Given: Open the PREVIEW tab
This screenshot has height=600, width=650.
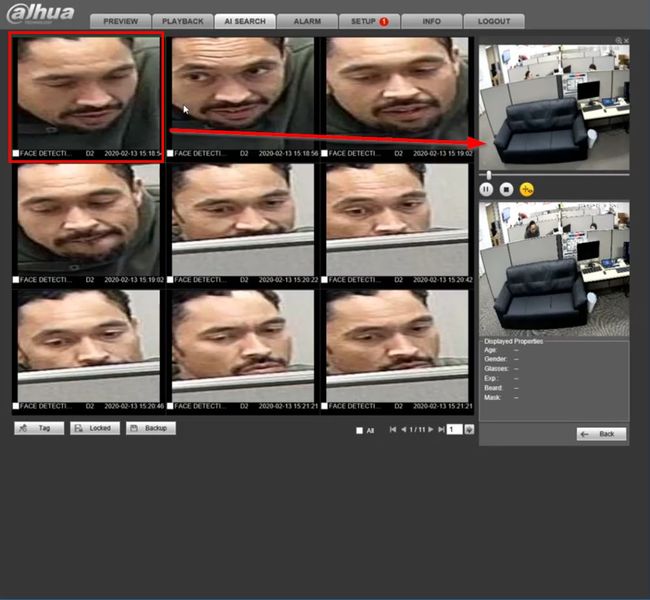Looking at the screenshot, I should click(121, 21).
